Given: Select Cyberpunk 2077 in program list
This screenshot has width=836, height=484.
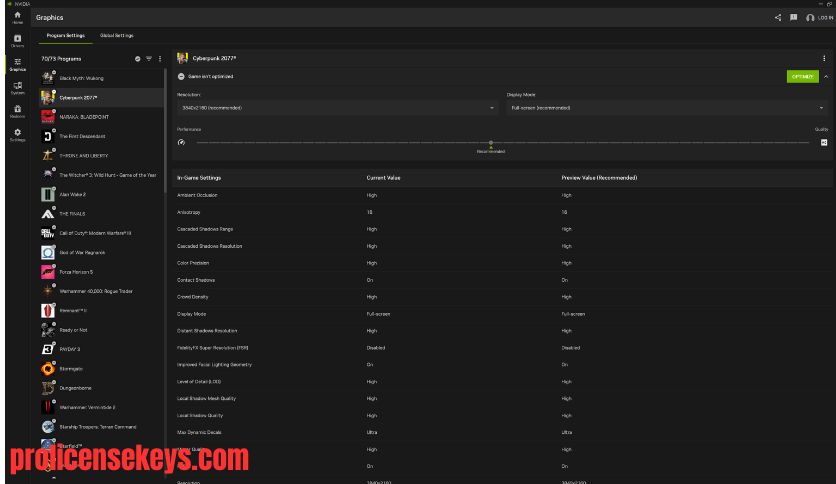Looking at the screenshot, I should point(102,98).
